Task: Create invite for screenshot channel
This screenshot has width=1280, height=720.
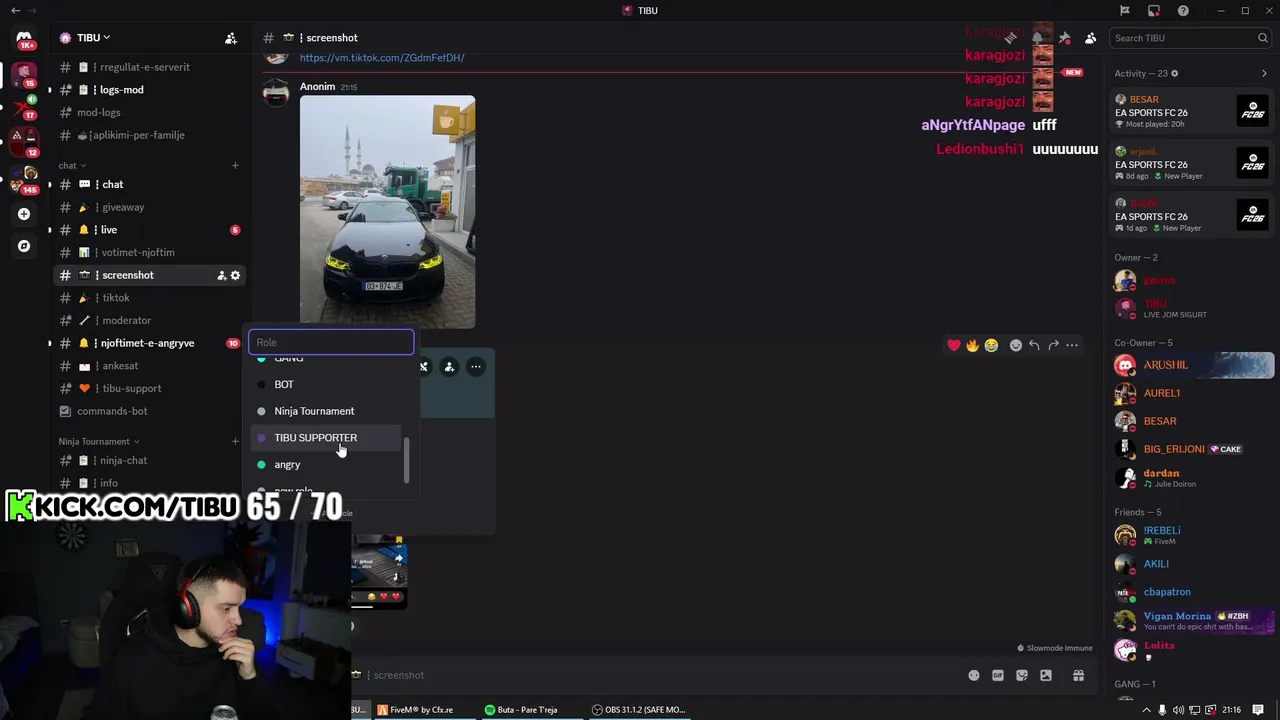Action: coord(221,275)
